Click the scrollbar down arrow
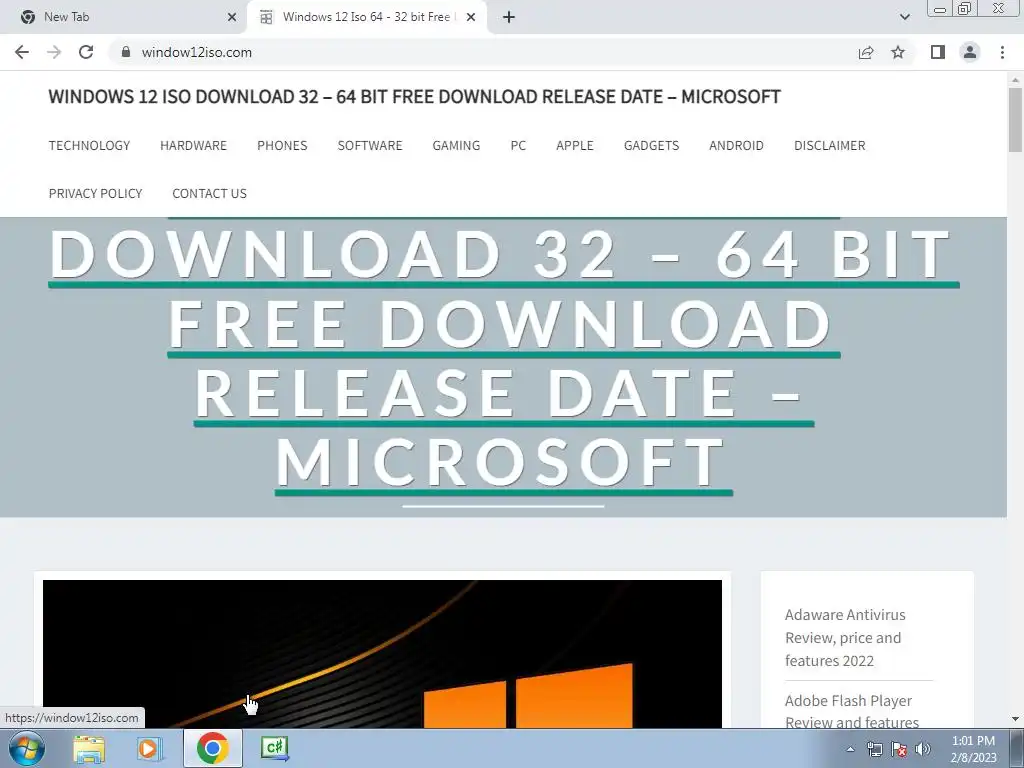This screenshot has width=1024, height=768. click(x=1015, y=719)
